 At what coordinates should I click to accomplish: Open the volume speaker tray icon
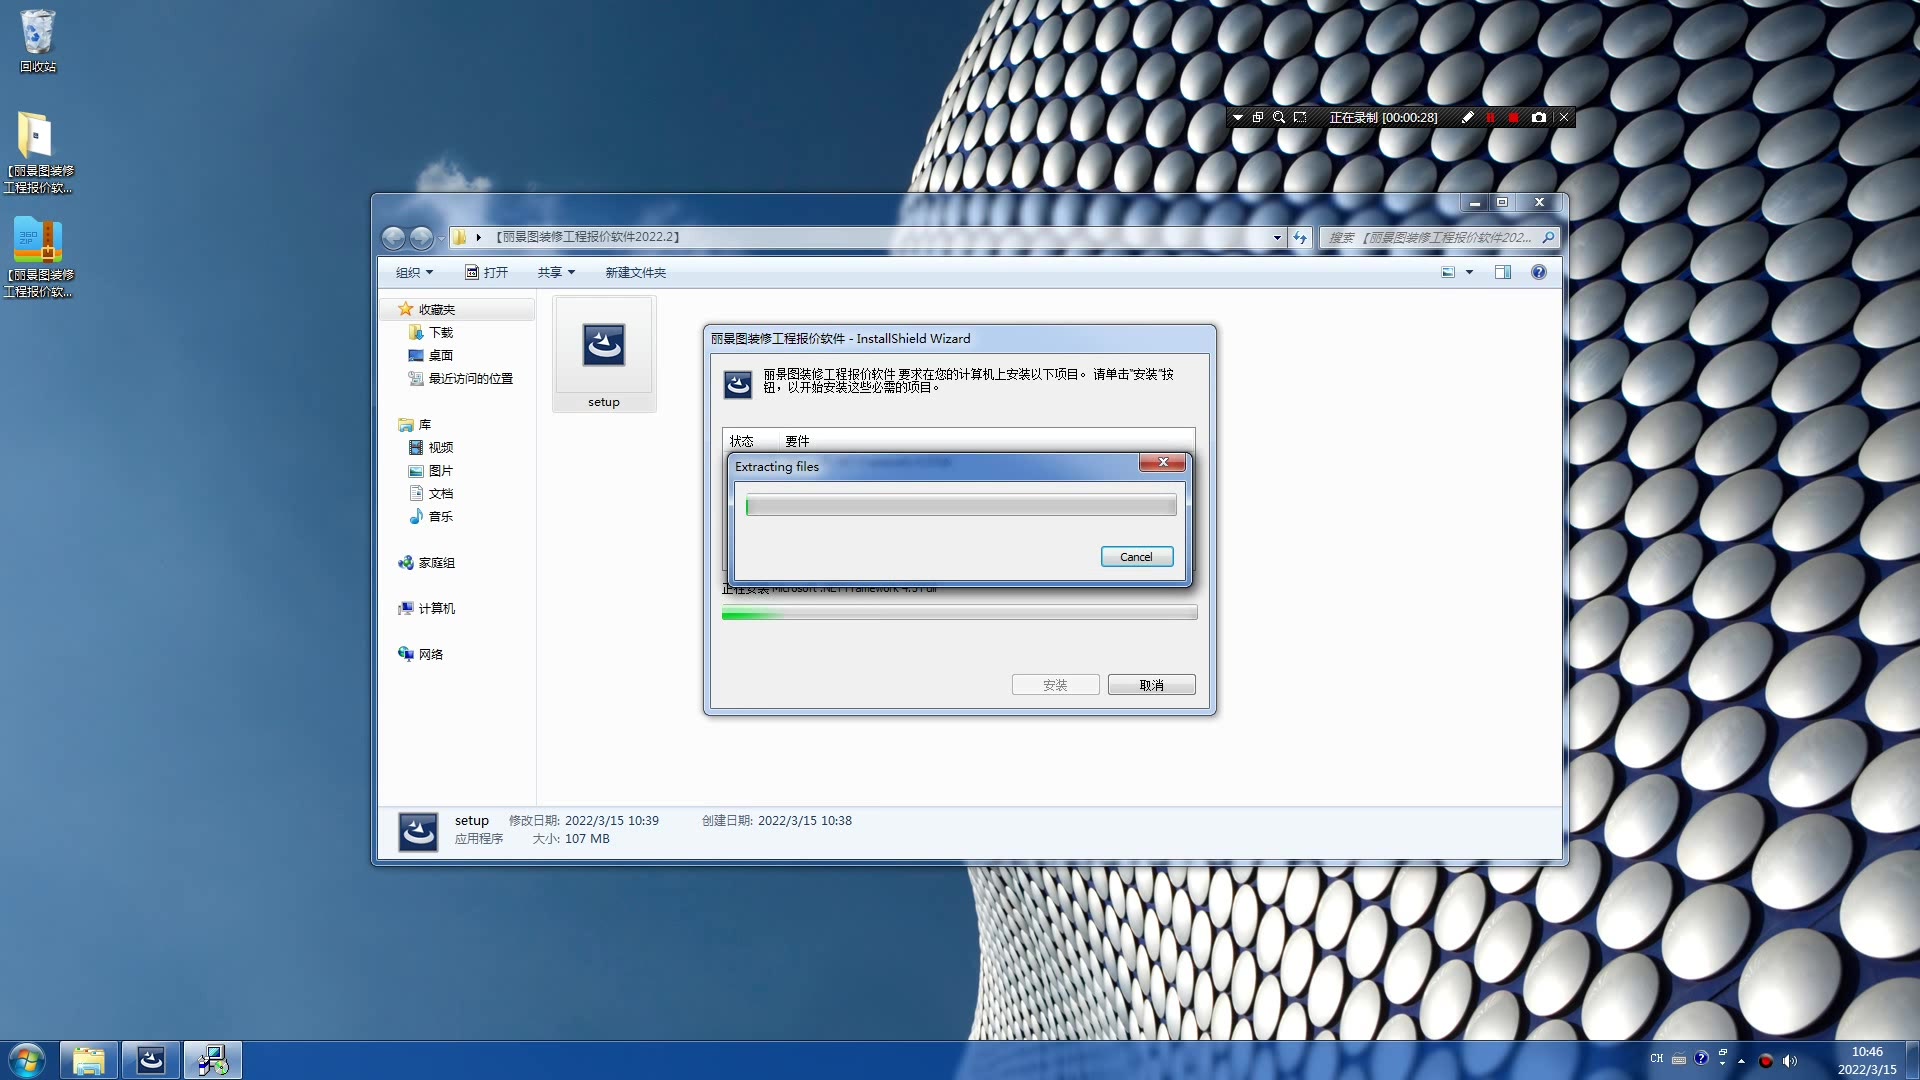tap(1789, 1061)
